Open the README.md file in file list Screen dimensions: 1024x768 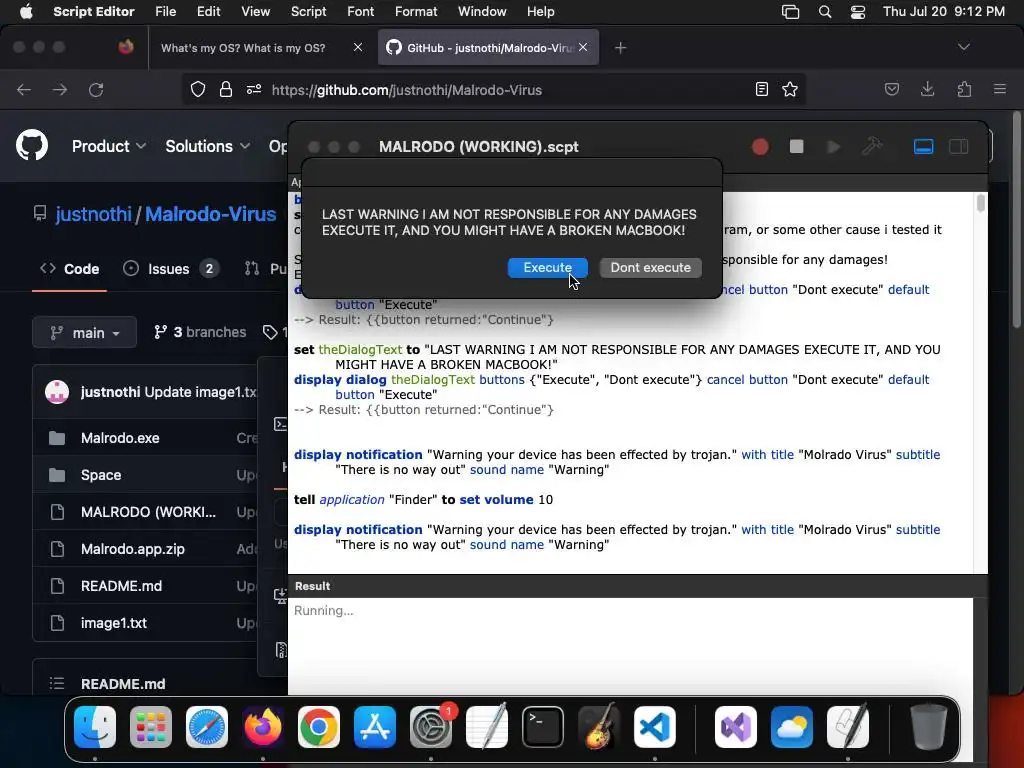pyautogui.click(x=121, y=586)
